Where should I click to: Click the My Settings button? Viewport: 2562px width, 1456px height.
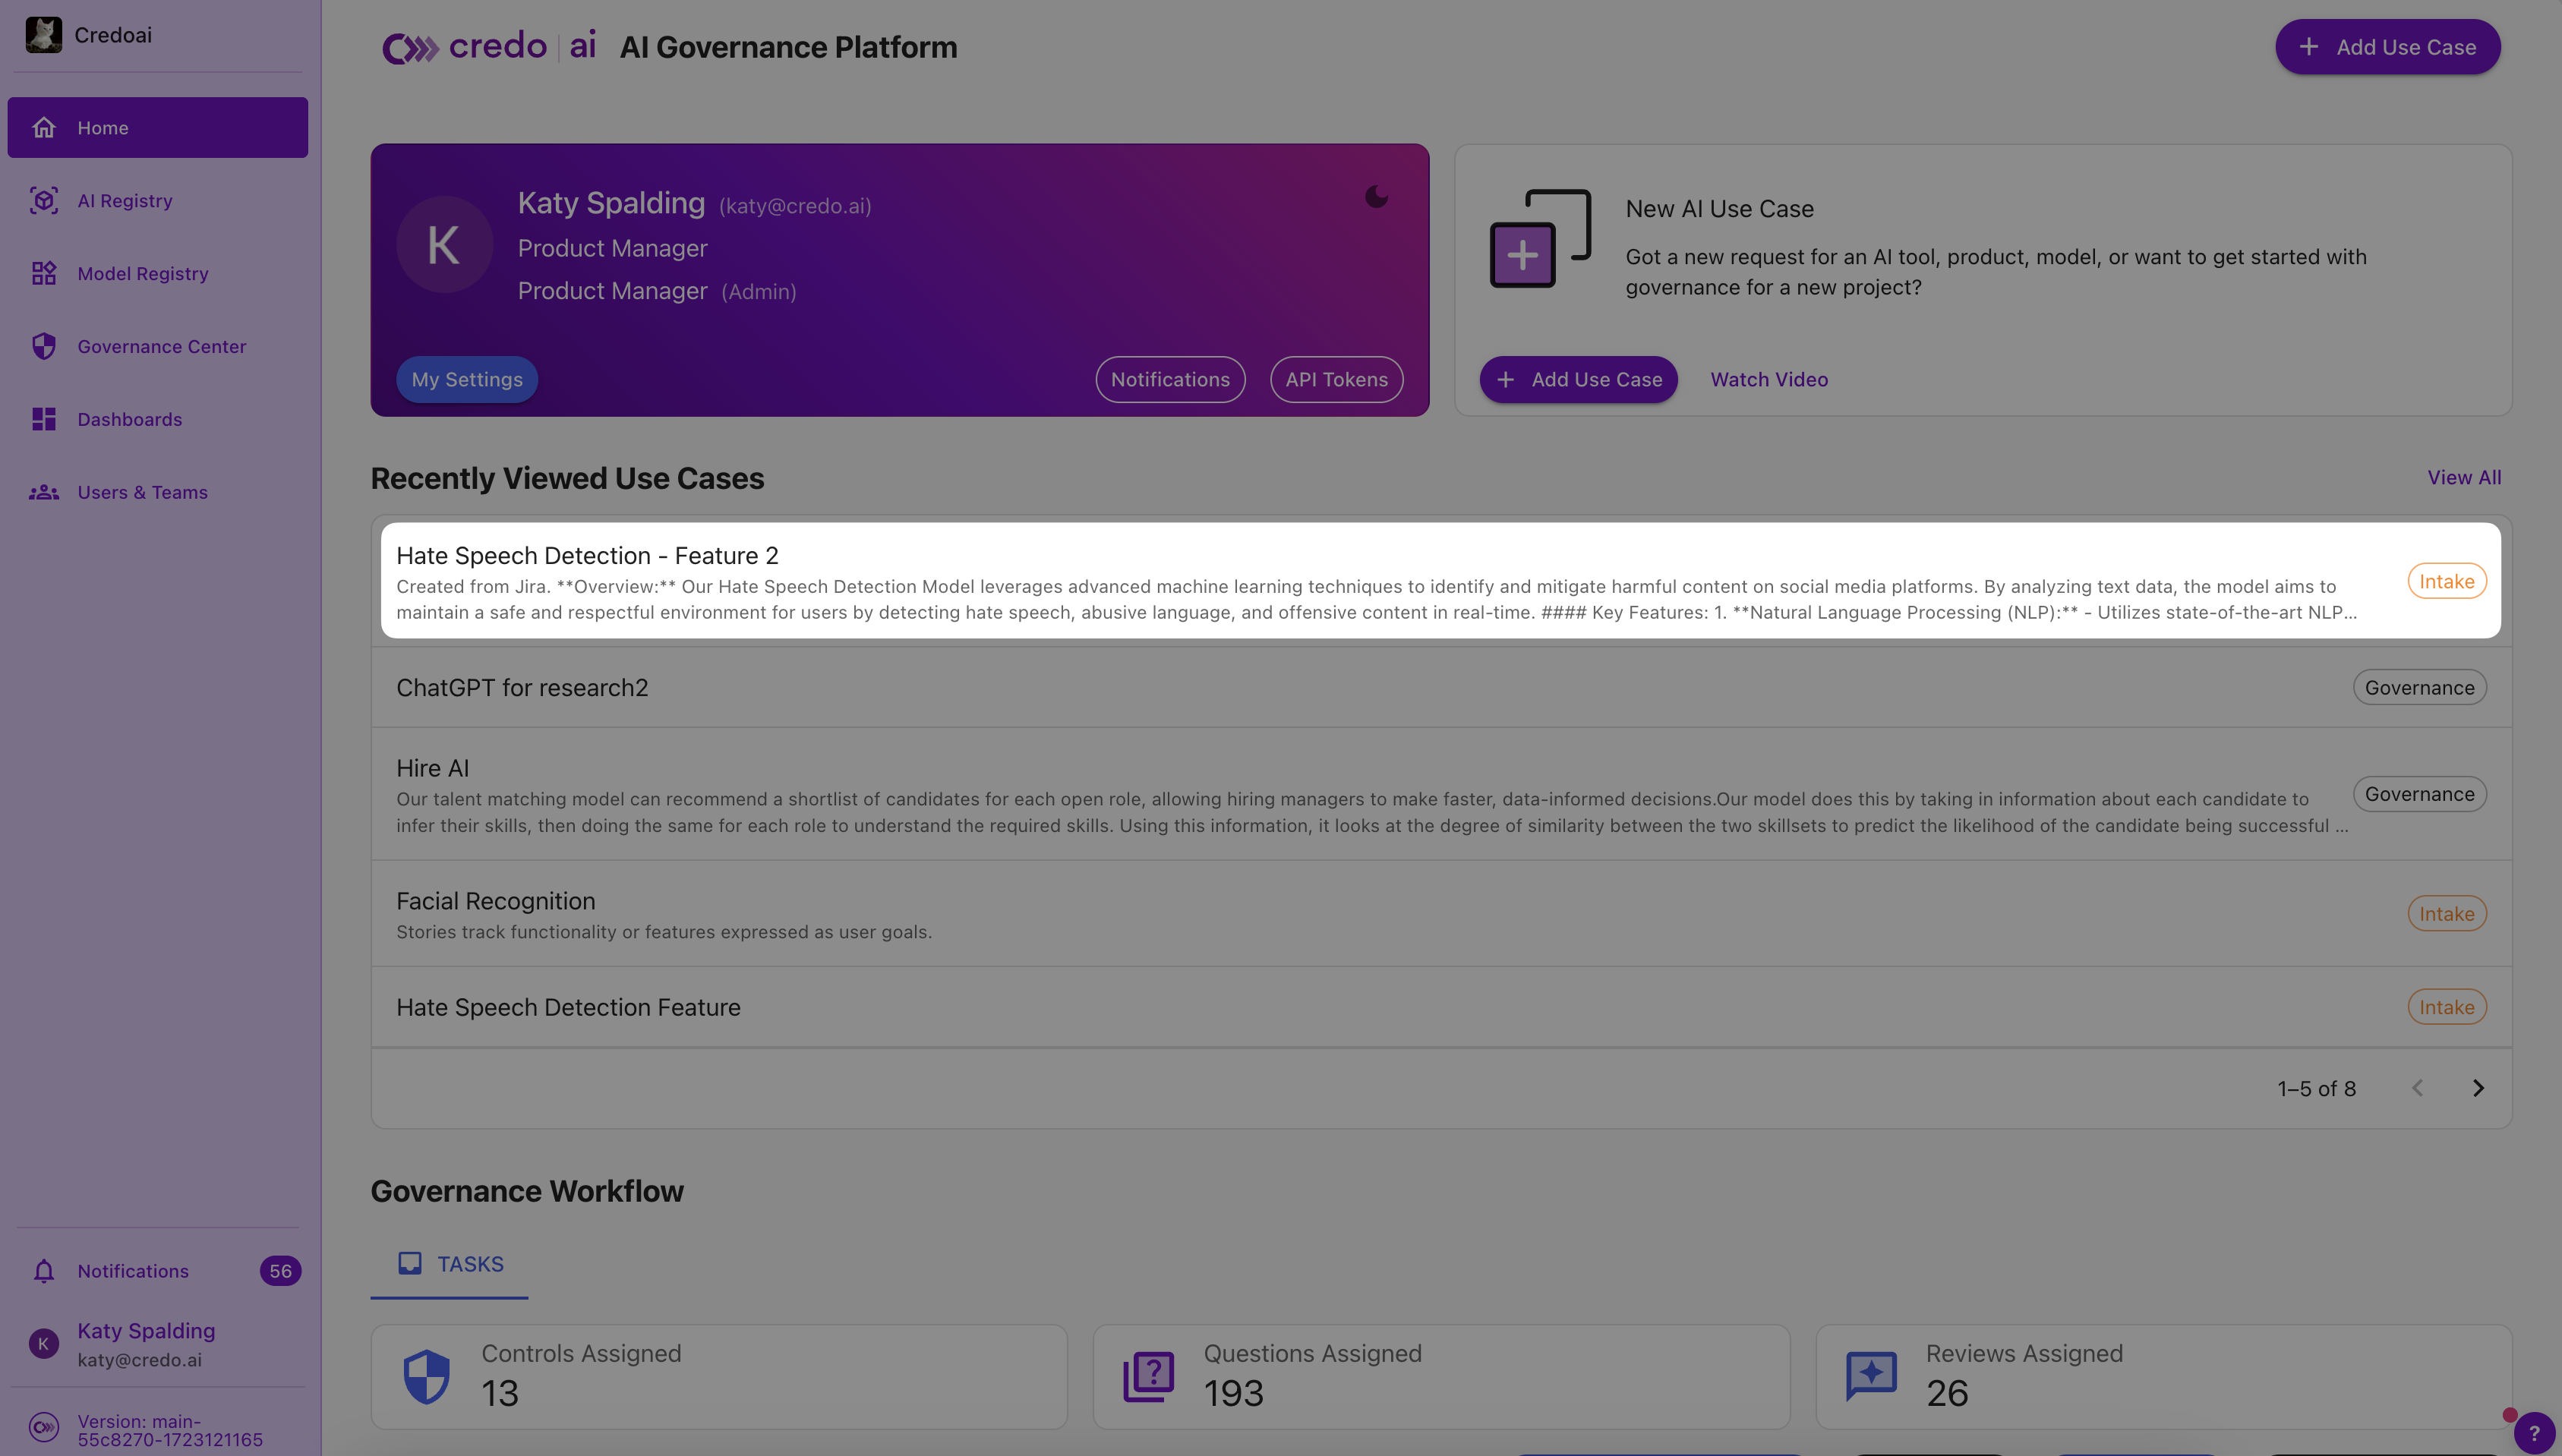point(466,380)
